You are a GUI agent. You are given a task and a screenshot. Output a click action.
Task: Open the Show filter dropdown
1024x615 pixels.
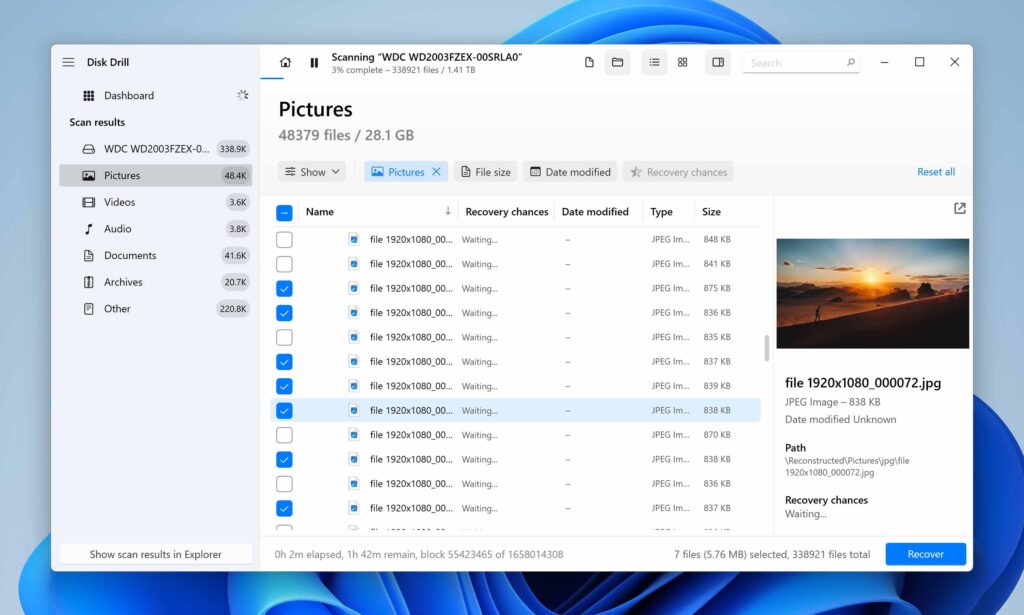coord(311,171)
